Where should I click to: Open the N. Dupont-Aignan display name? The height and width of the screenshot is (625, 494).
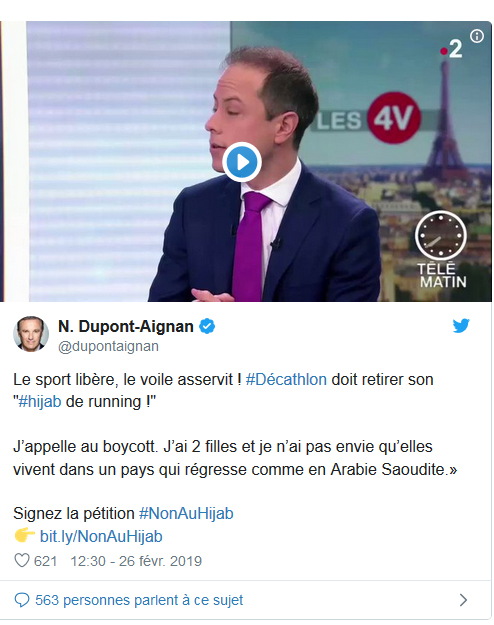(126, 326)
